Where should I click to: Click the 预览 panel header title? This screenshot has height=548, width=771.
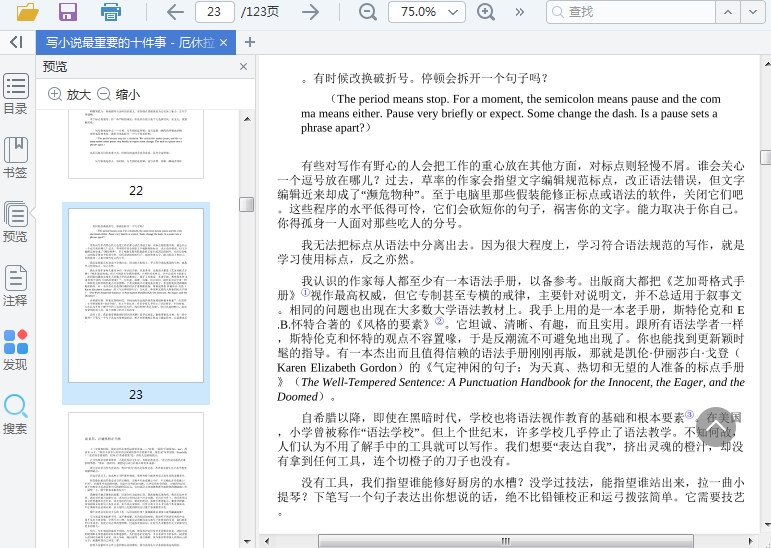[x=55, y=66]
